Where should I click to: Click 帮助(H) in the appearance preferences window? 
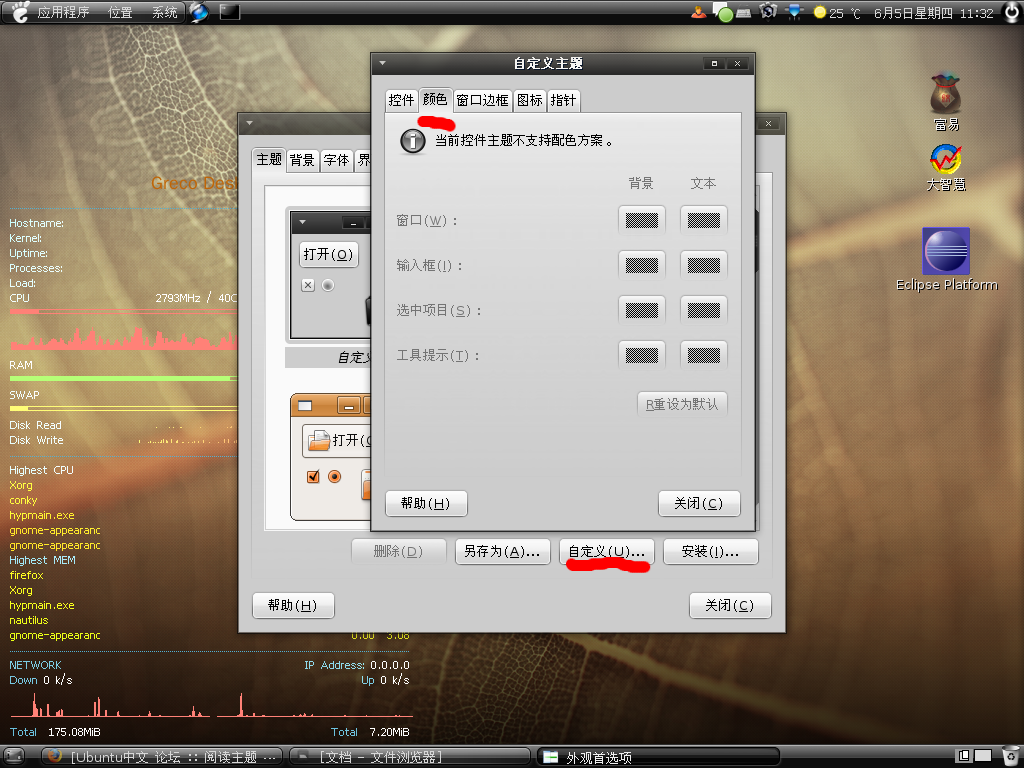(293, 606)
